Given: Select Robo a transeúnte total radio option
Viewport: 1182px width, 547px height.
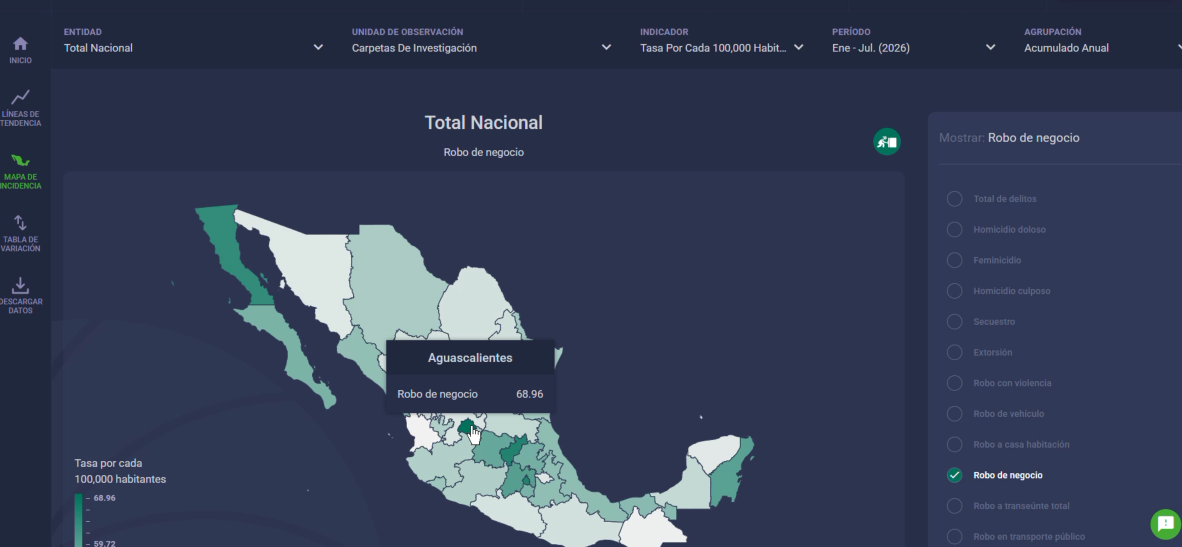Looking at the screenshot, I should pyautogui.click(x=954, y=506).
